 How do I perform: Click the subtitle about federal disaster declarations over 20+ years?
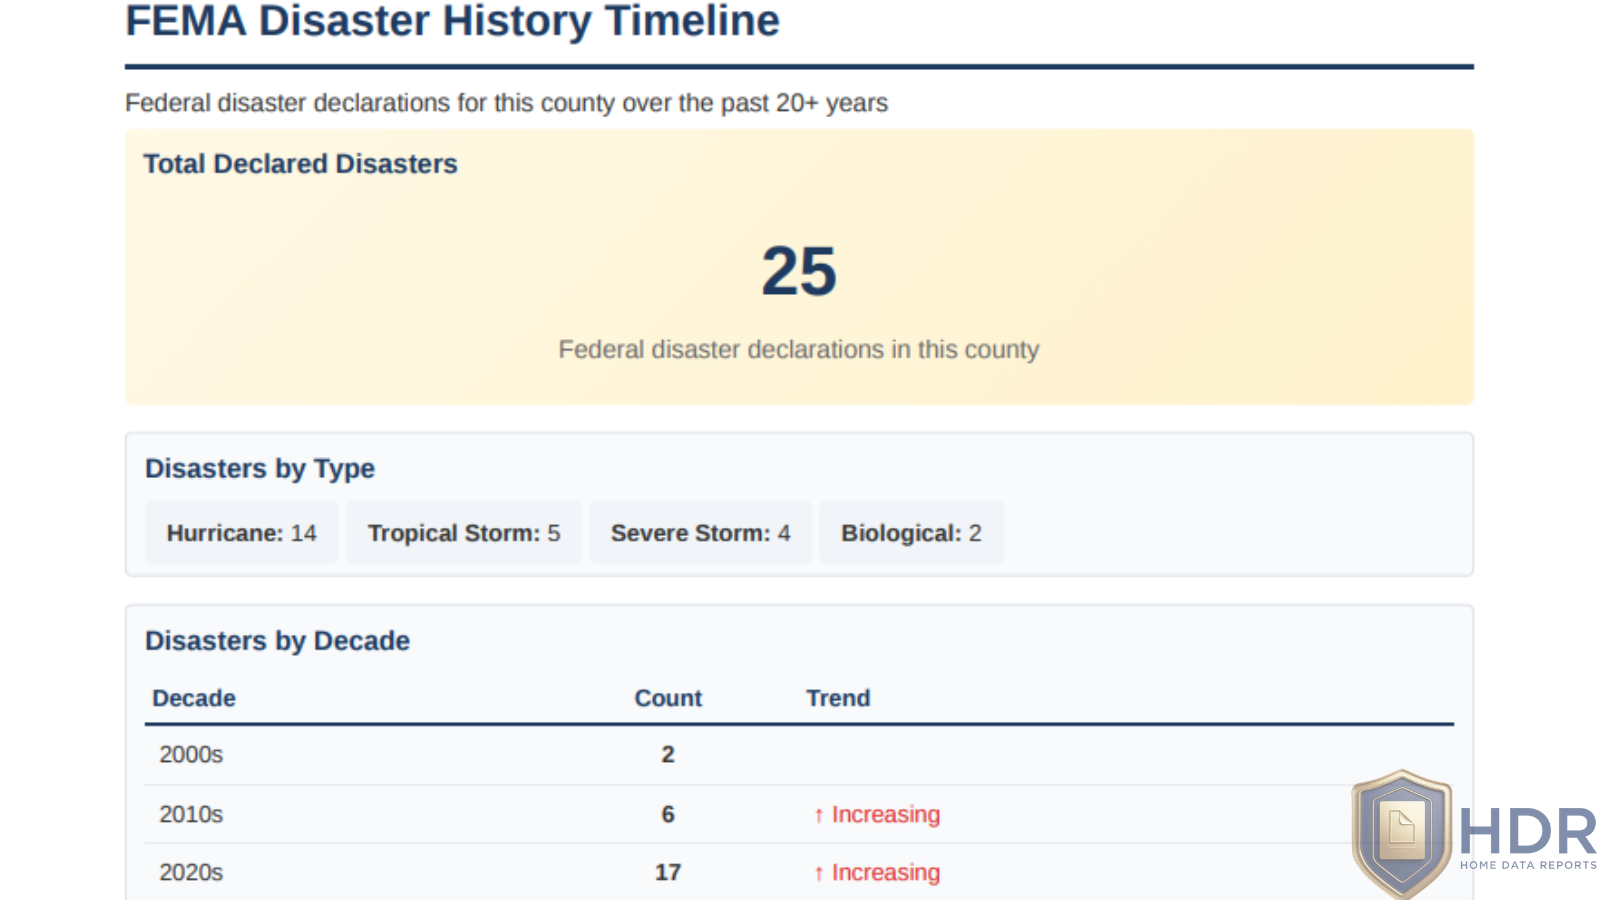[x=506, y=103]
